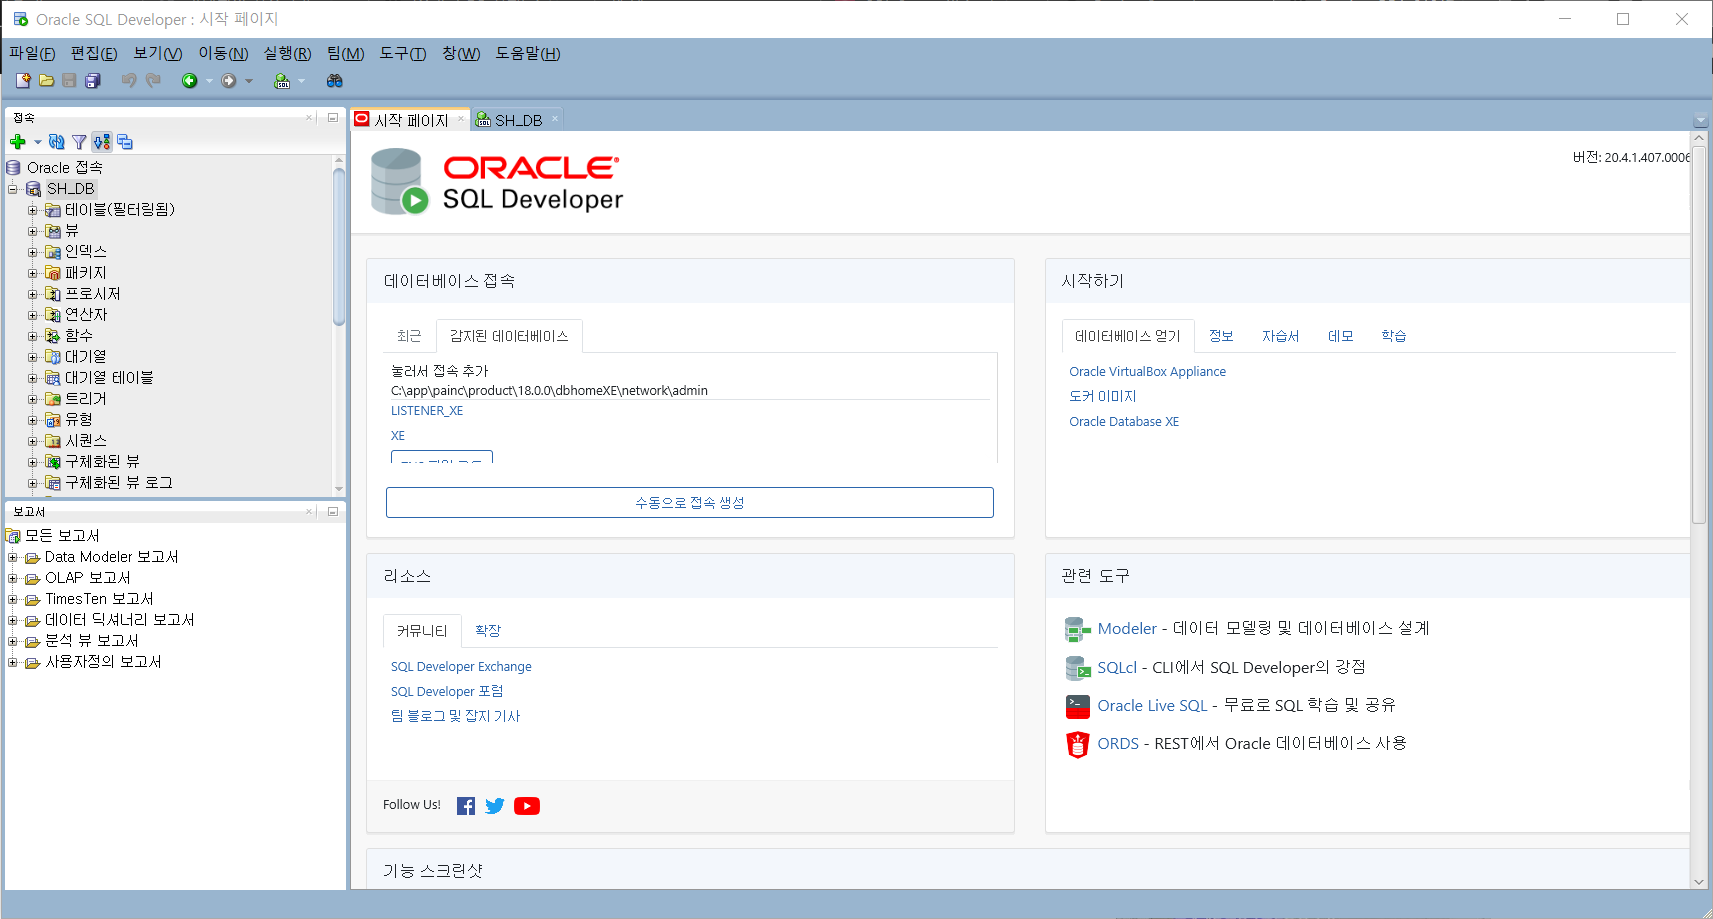Expand 데이터 딕셔너리 보고서 node

point(13,620)
